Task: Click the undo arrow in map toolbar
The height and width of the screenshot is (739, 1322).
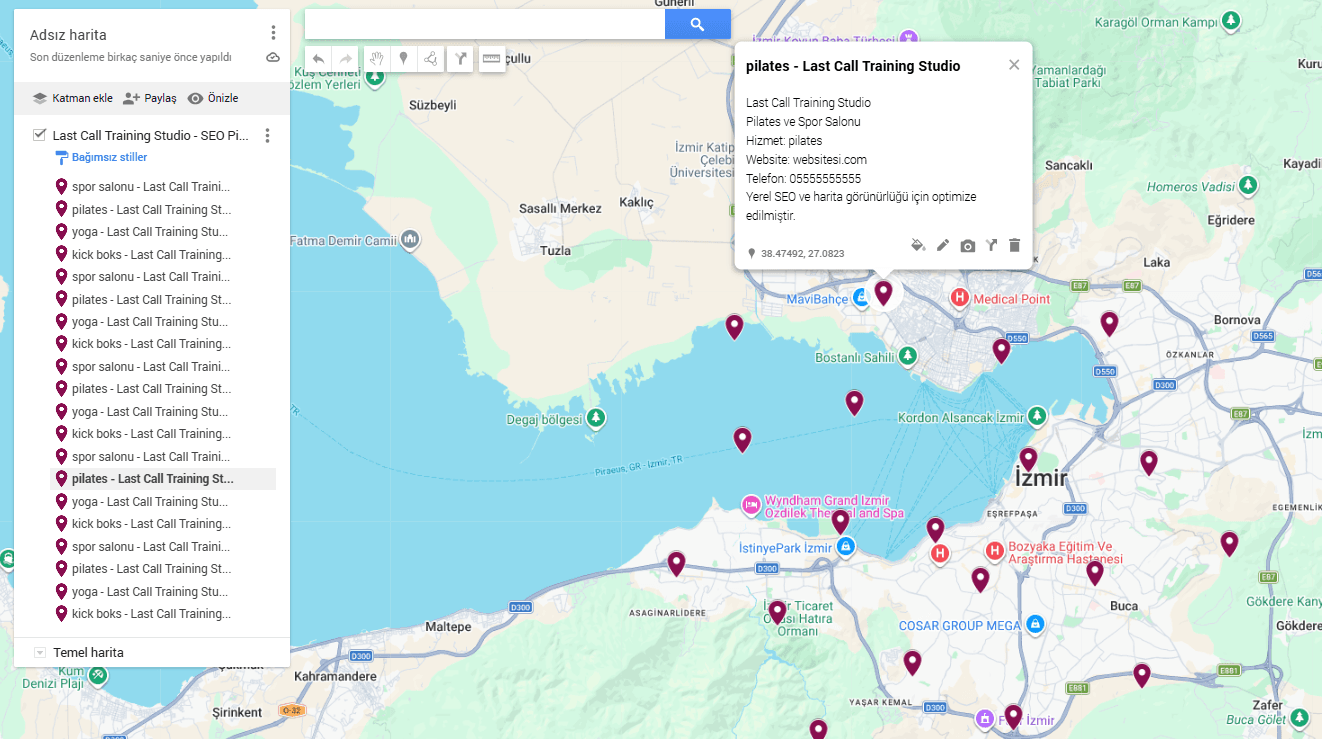Action: pos(318,59)
